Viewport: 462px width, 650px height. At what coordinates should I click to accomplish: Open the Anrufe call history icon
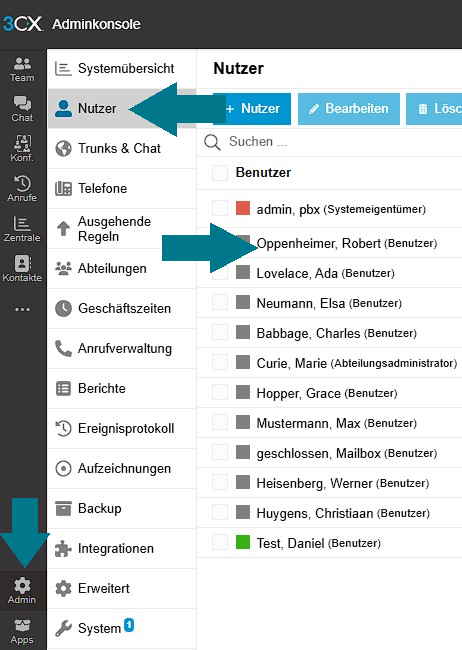click(22, 189)
